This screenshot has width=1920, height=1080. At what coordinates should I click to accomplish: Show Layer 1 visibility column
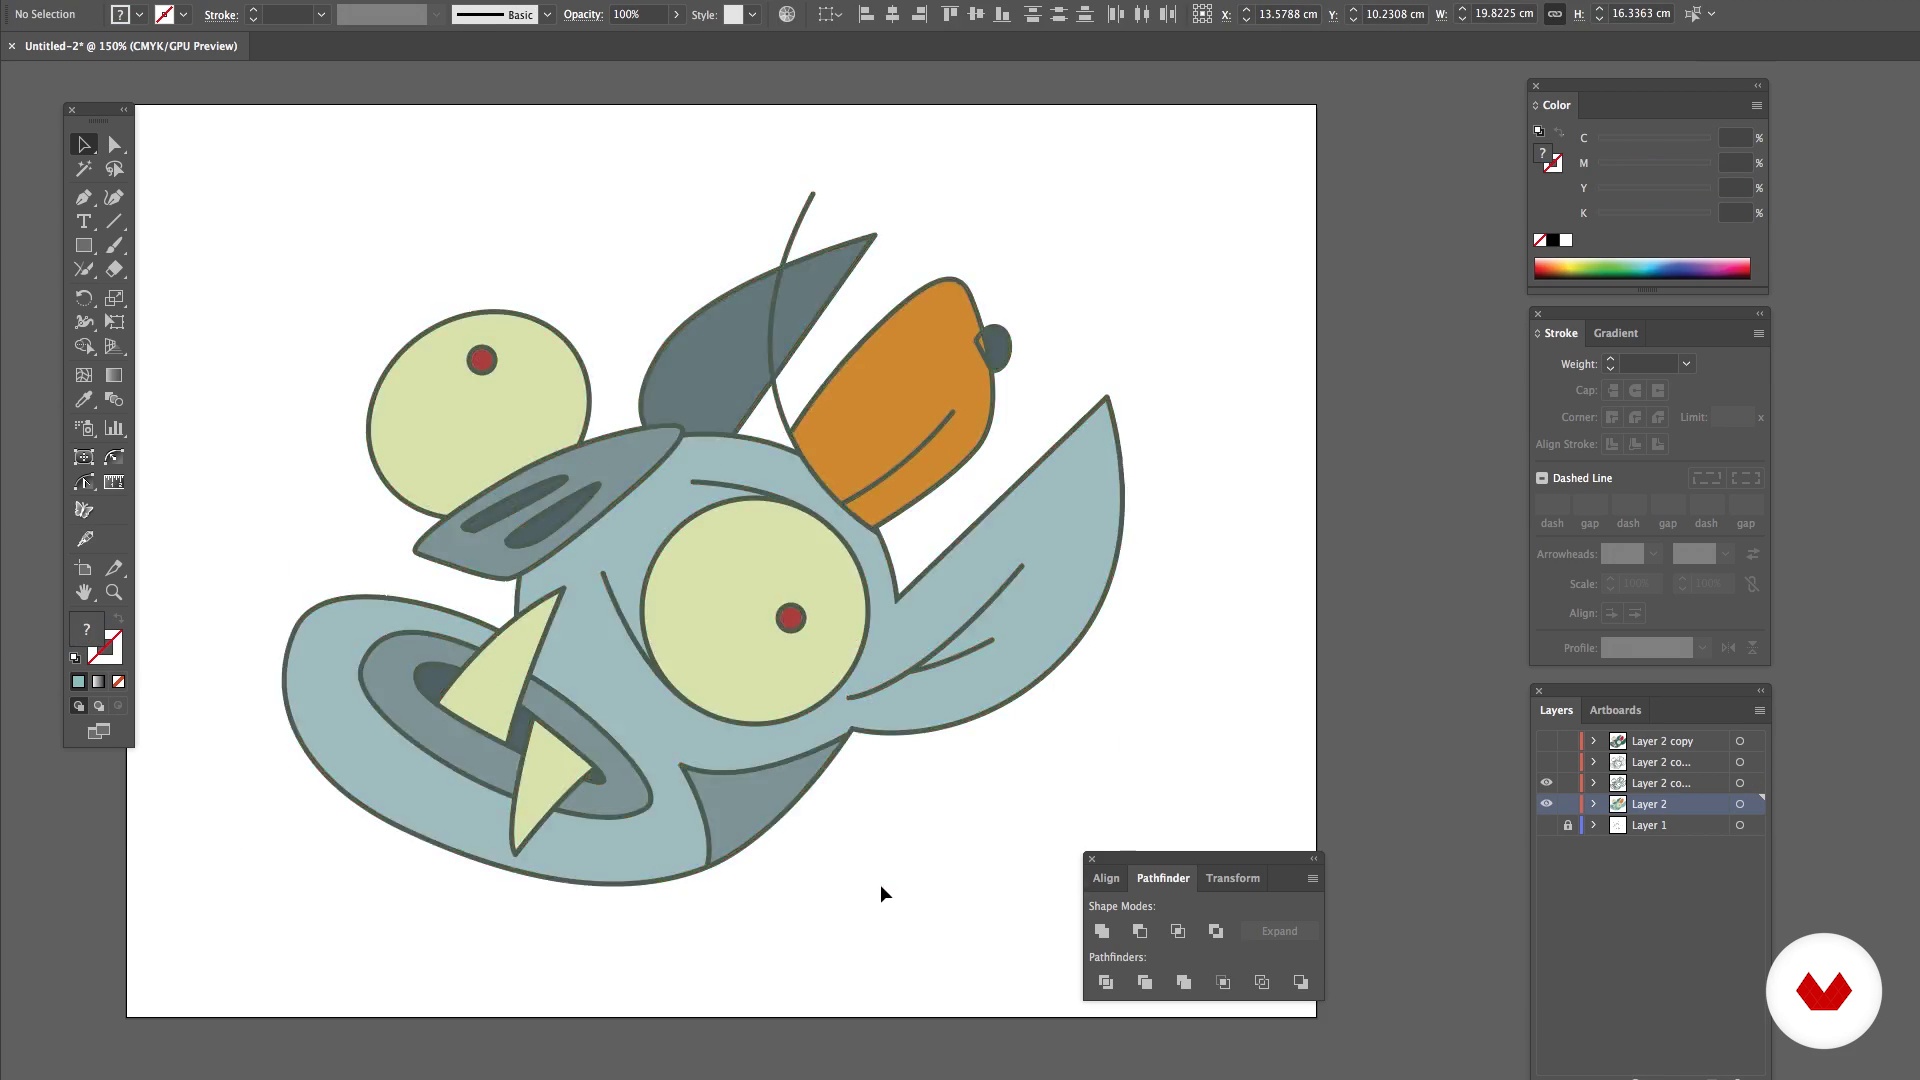click(x=1546, y=825)
